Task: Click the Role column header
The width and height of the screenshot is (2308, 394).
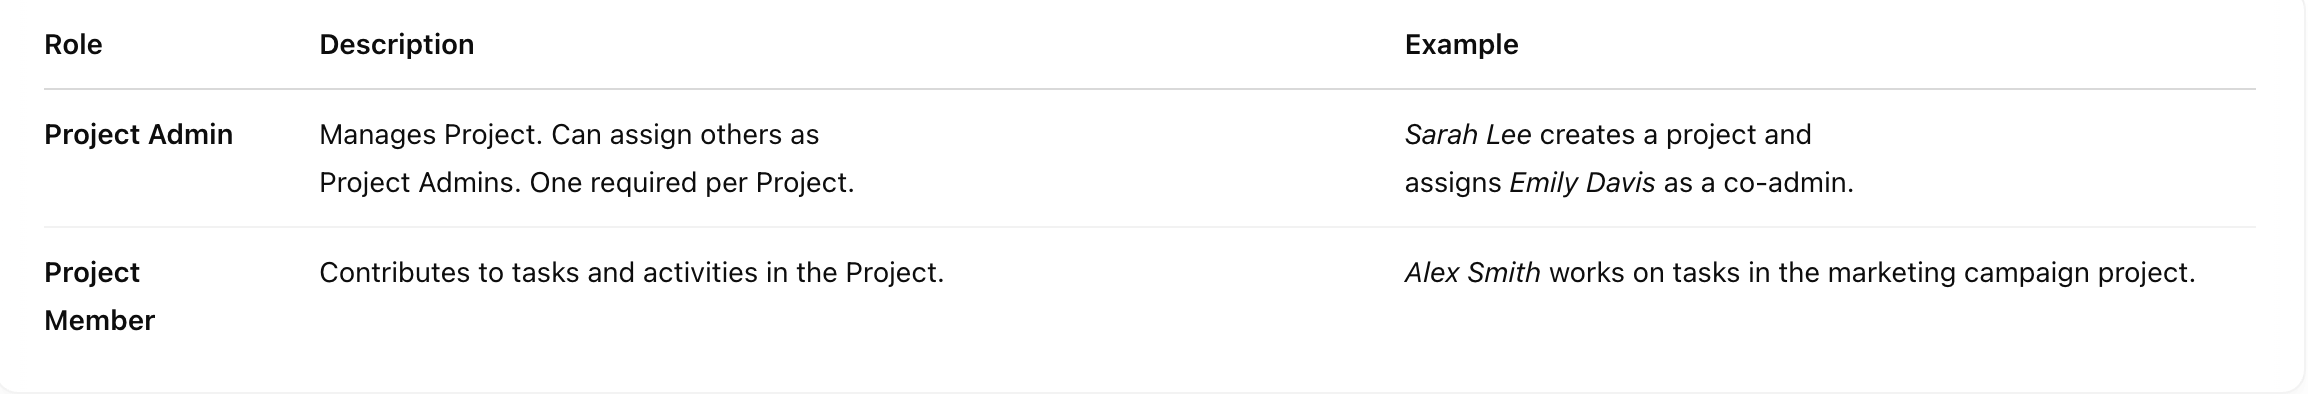Action: click(x=73, y=45)
